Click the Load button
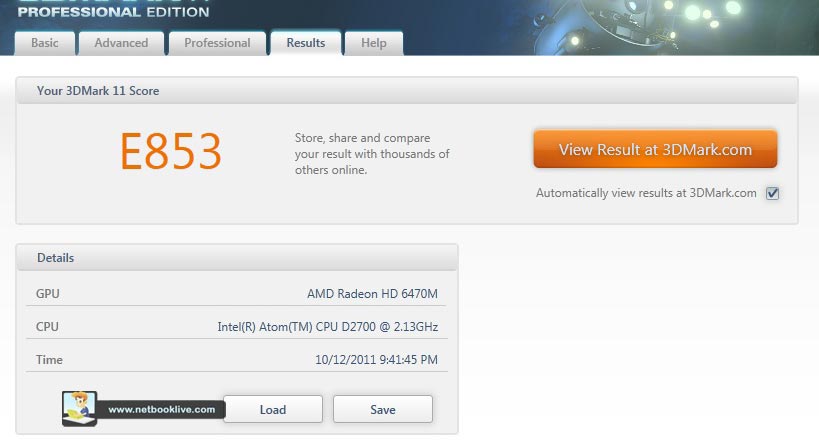Image resolution: width=819 pixels, height=448 pixels. pyautogui.click(x=273, y=409)
